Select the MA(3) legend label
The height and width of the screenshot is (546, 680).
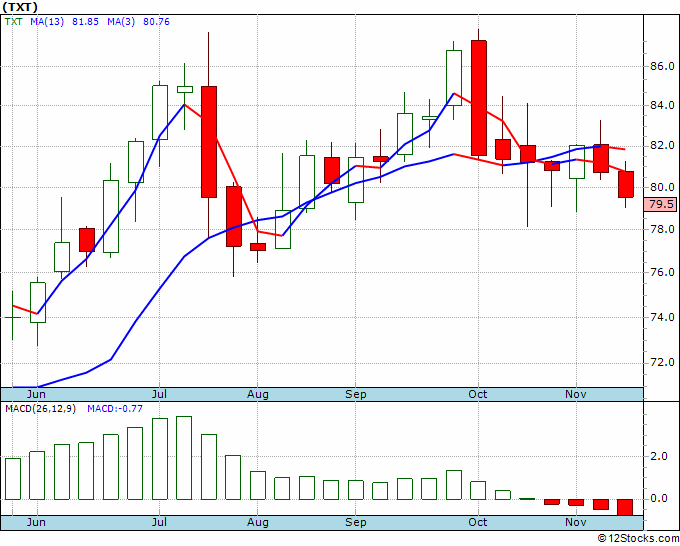click(121, 21)
